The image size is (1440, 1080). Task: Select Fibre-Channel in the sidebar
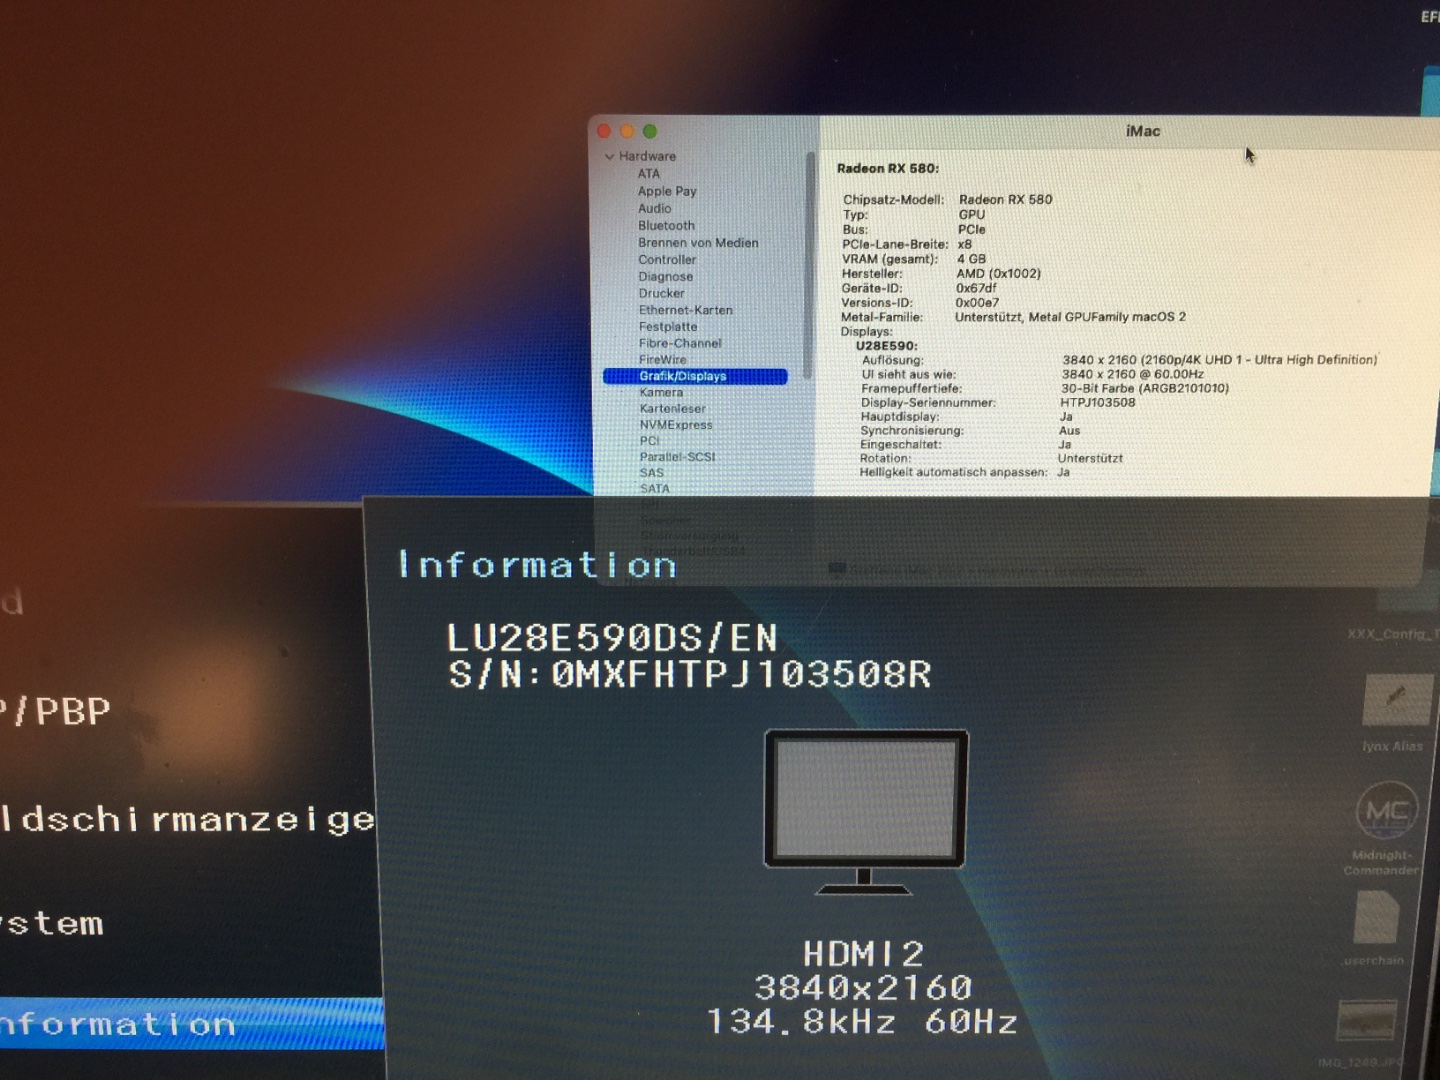680,343
